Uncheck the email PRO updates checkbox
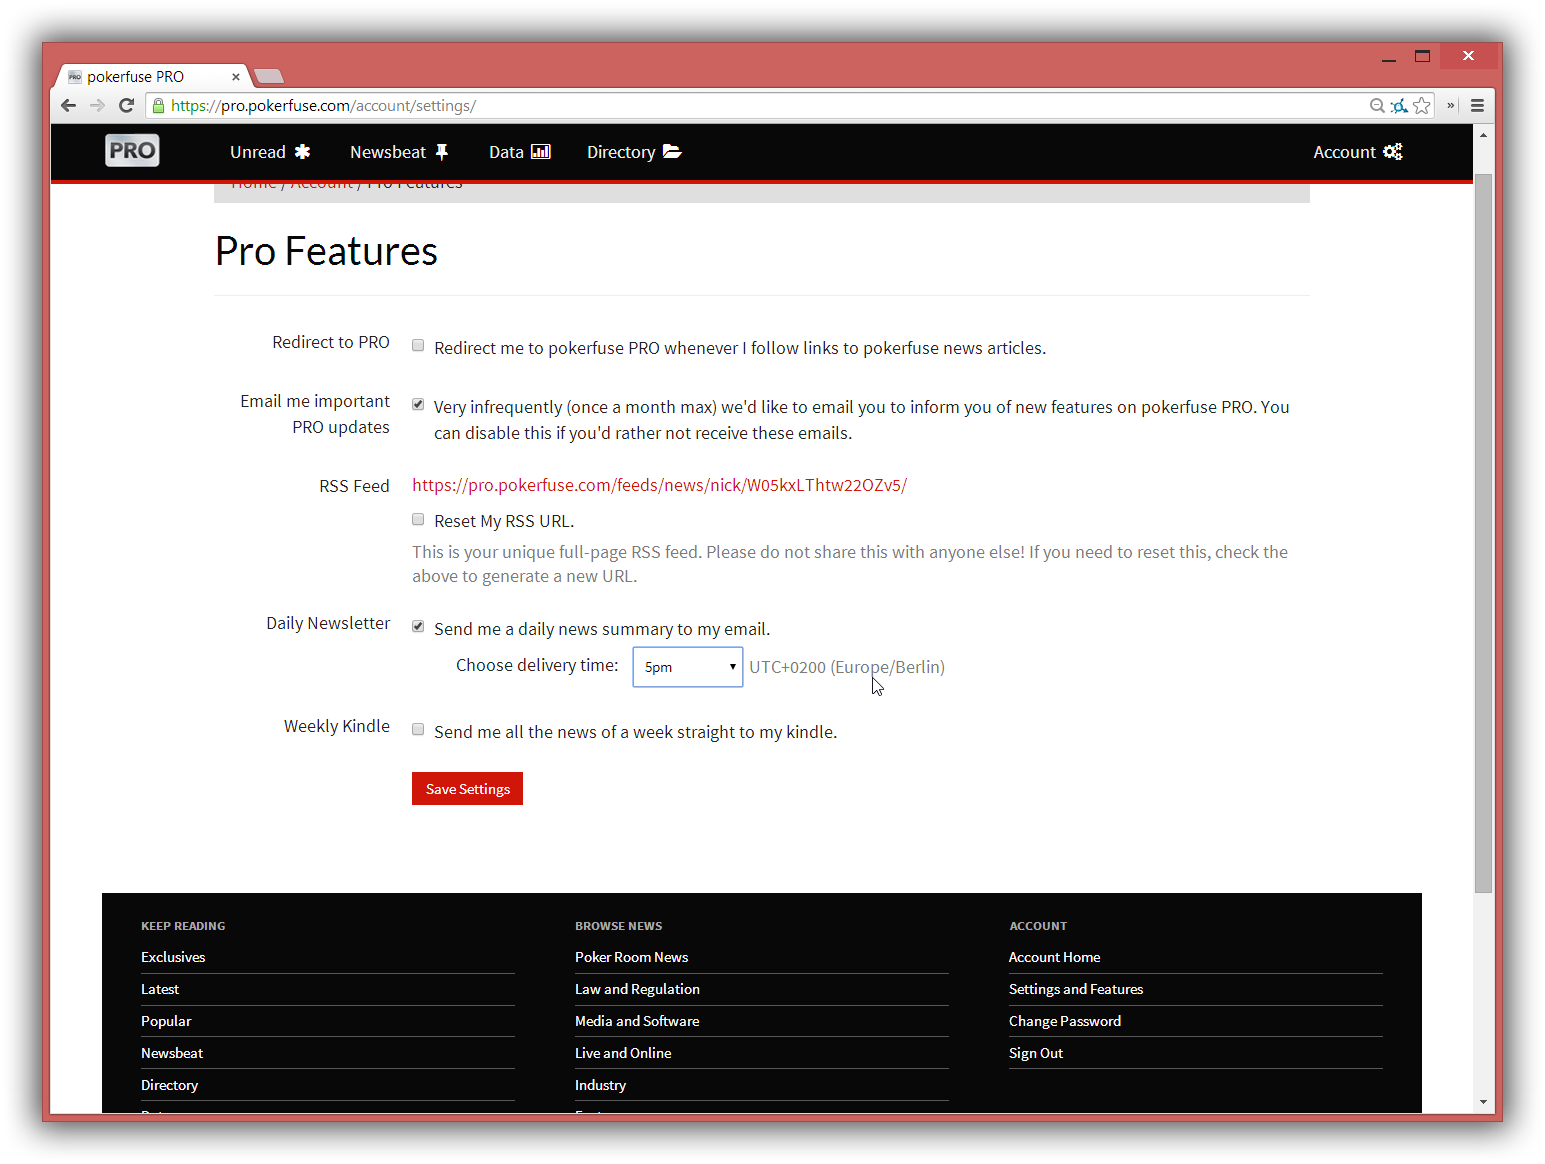Image resolution: width=1545 pixels, height=1164 pixels. coord(418,405)
